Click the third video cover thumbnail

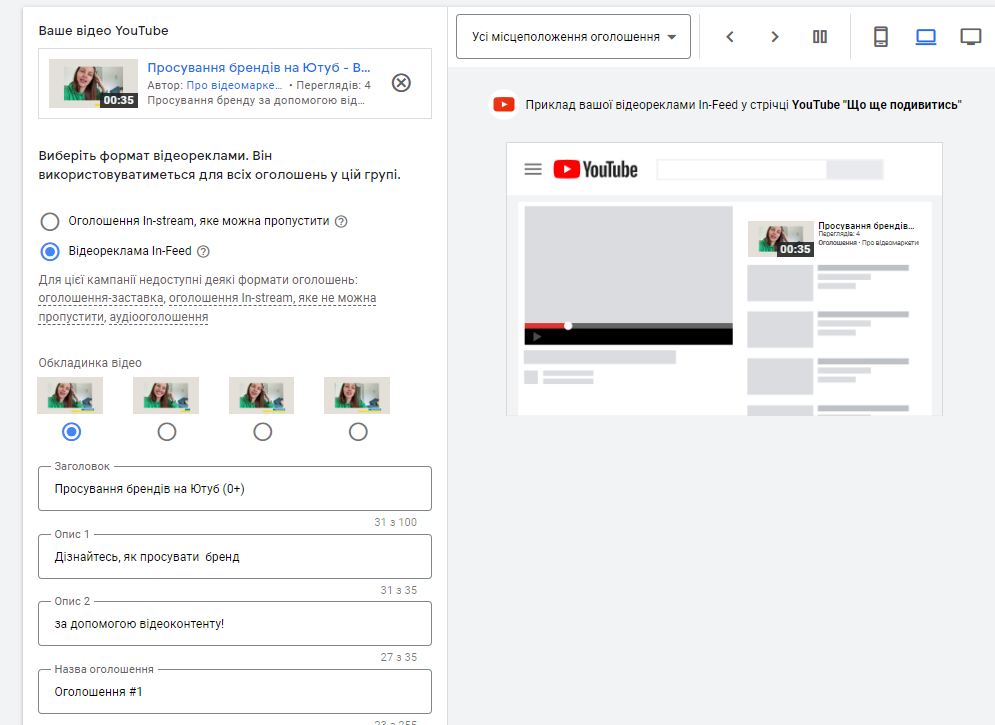tap(261, 395)
